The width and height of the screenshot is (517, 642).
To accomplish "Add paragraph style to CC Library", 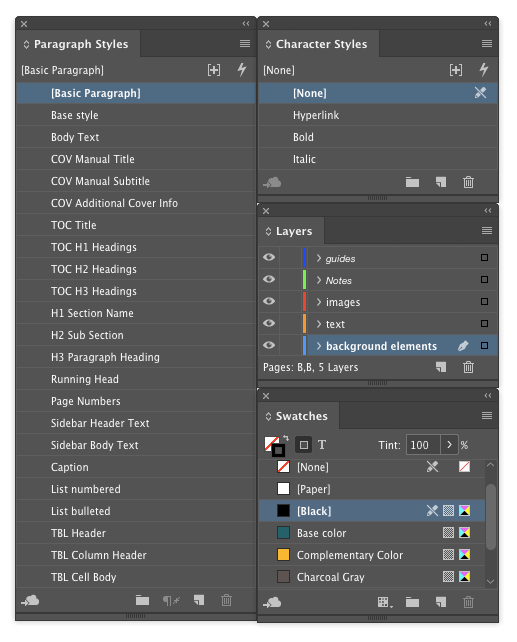I will click(x=30, y=601).
